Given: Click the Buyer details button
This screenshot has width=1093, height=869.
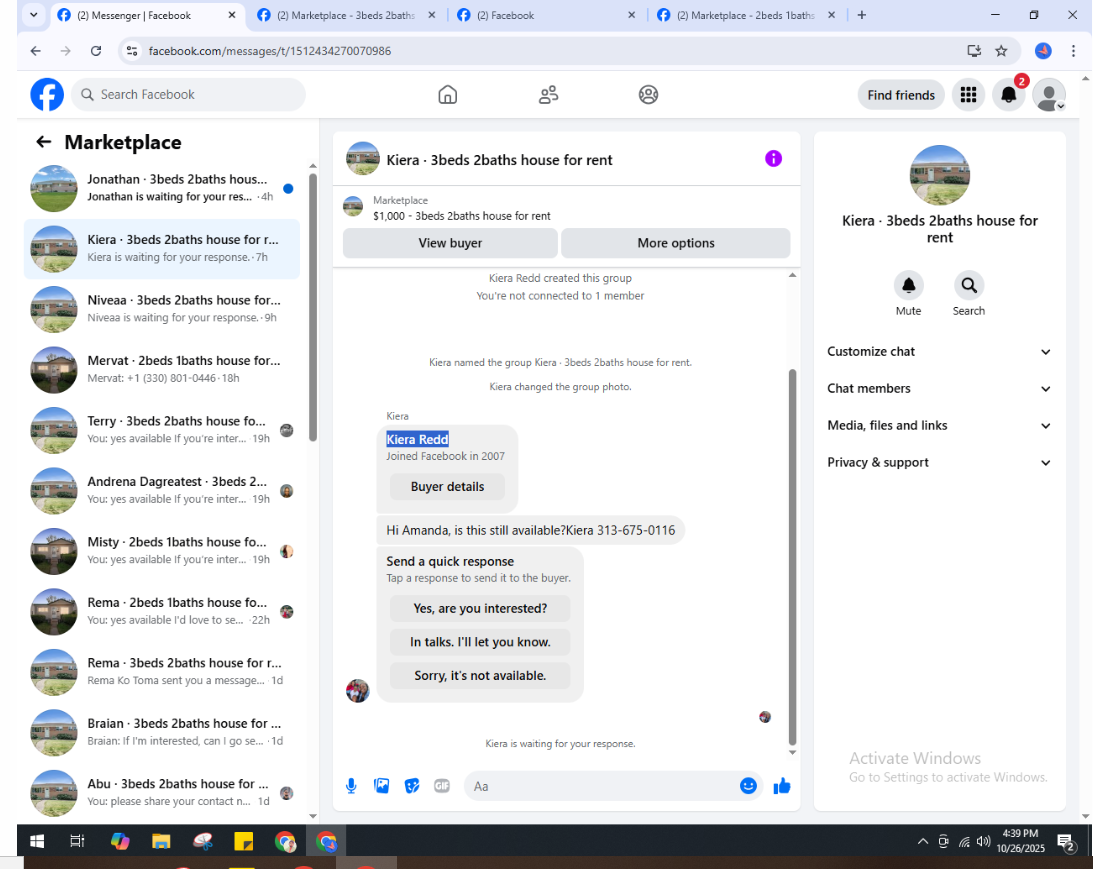Looking at the screenshot, I should [448, 486].
